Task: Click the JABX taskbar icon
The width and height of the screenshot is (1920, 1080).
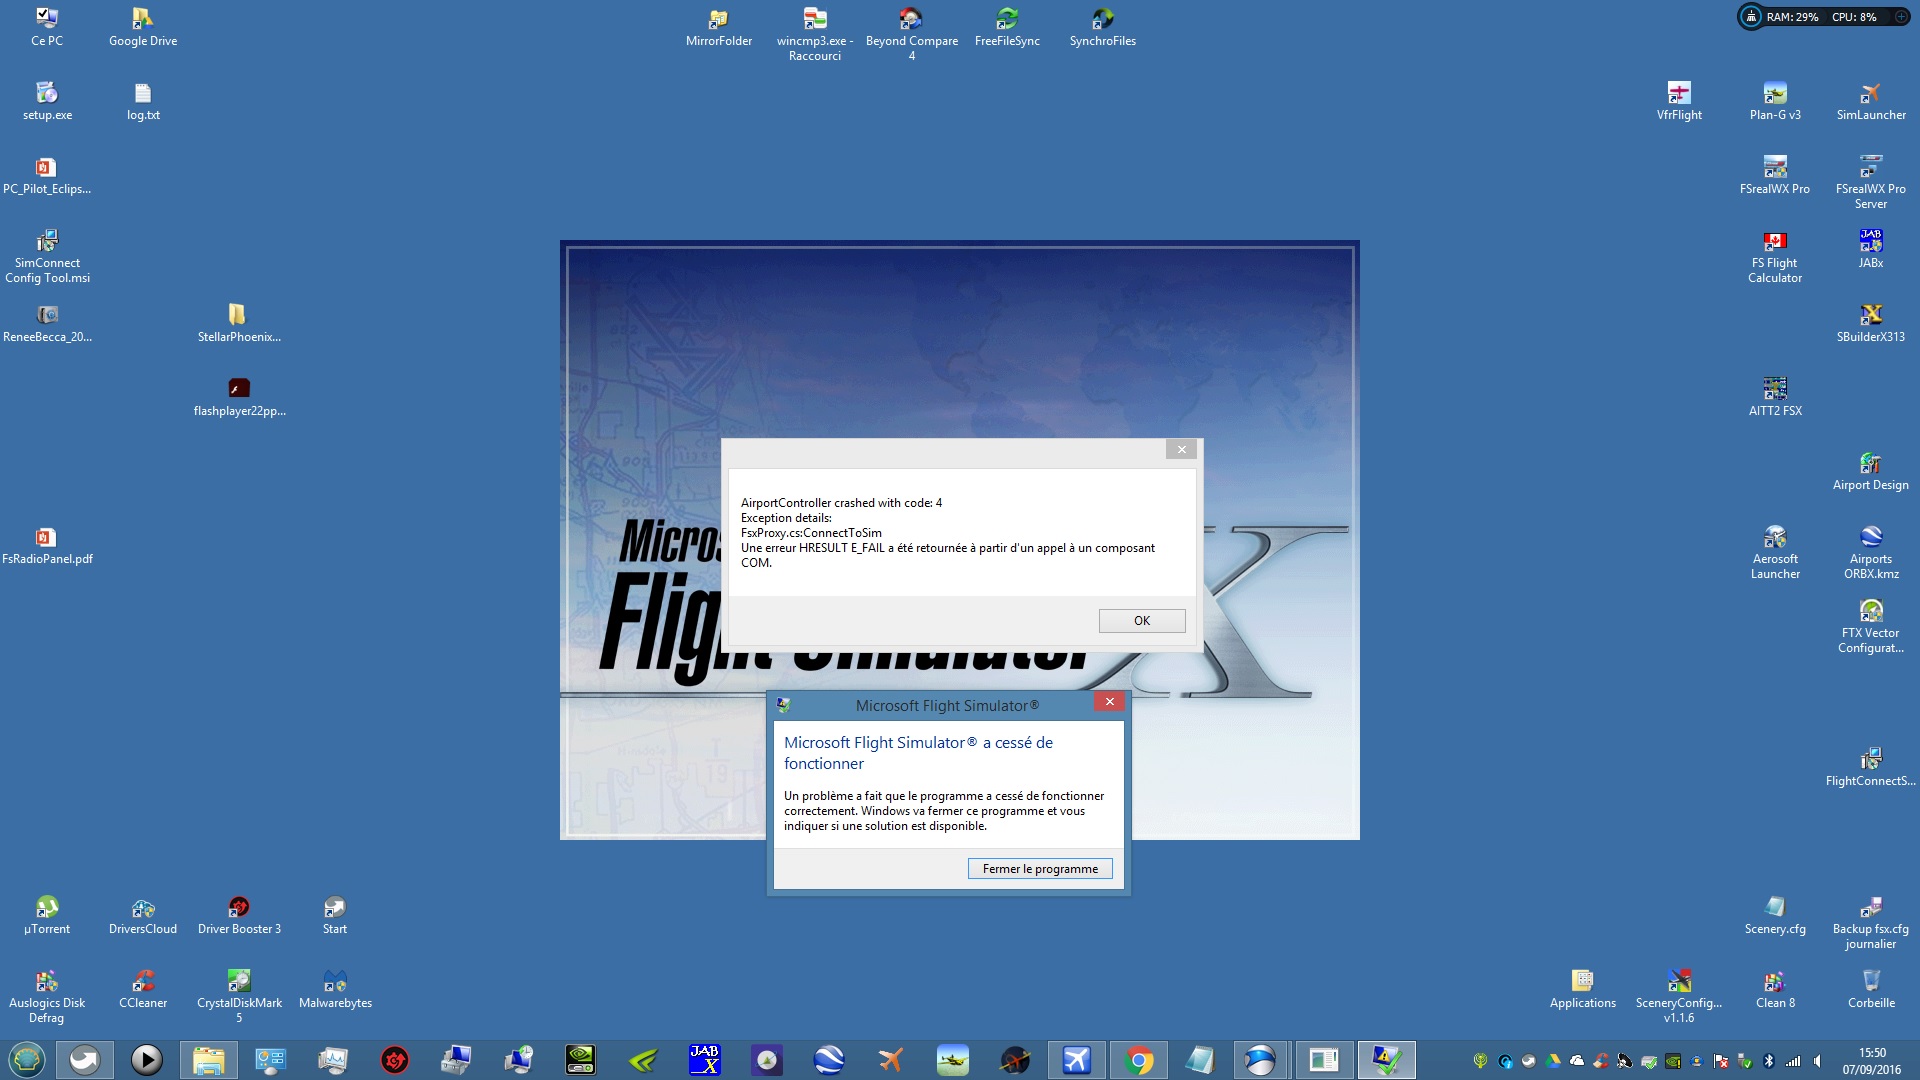Action: pos(704,1060)
